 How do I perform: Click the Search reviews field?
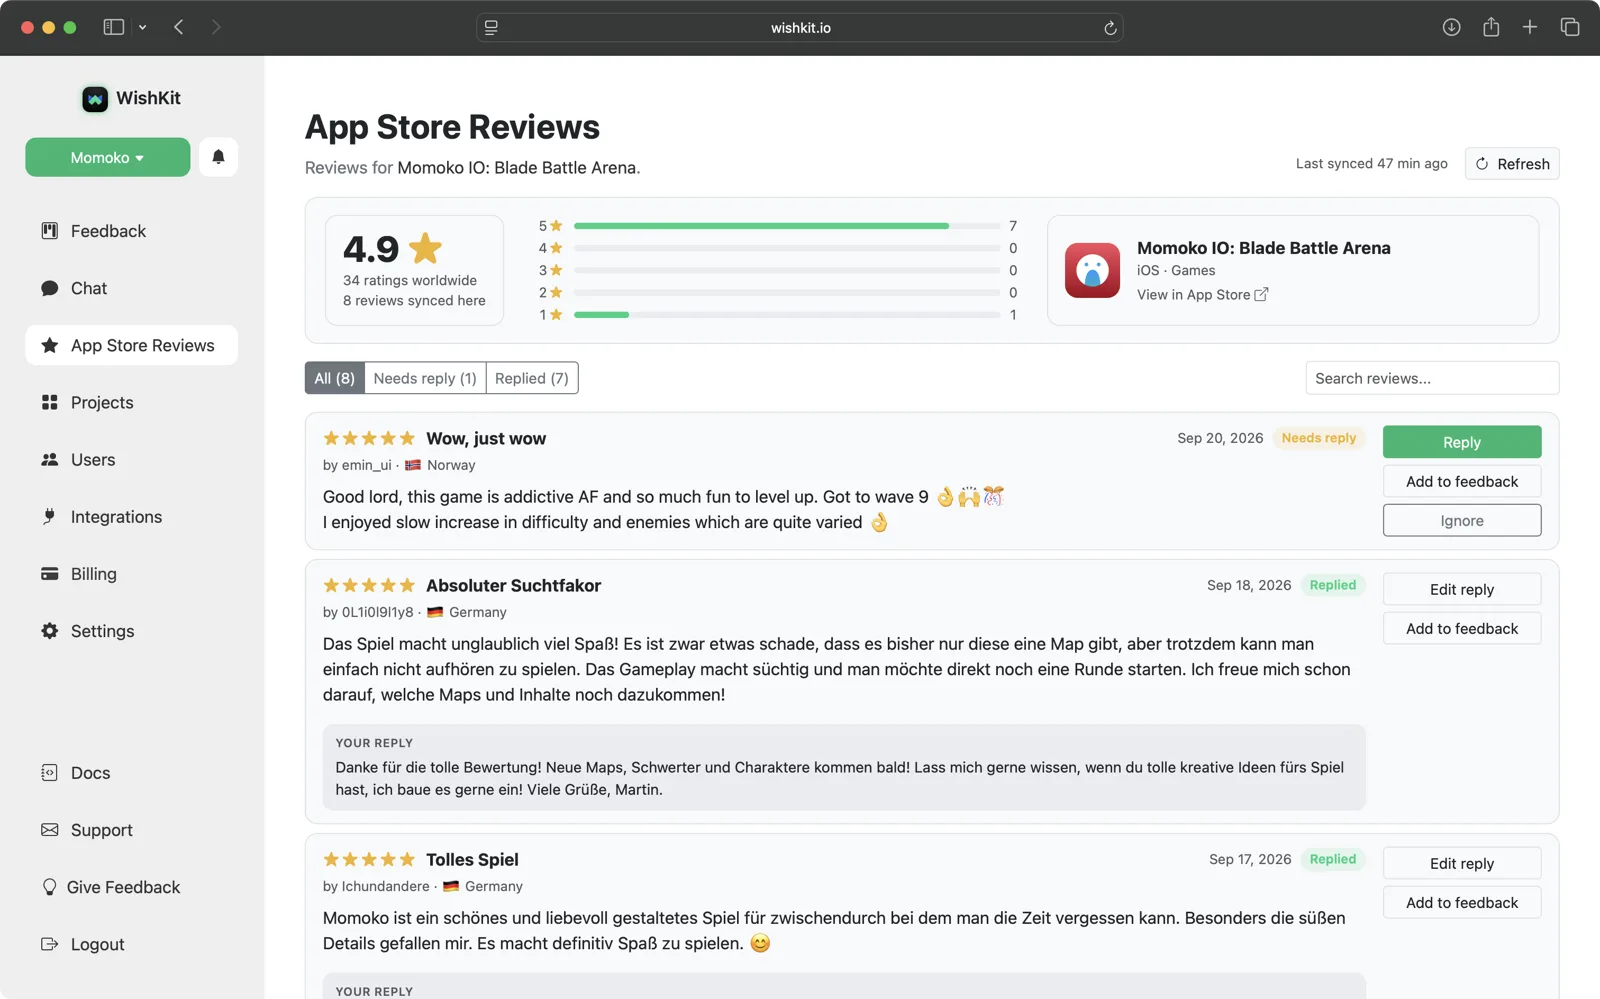click(1432, 378)
